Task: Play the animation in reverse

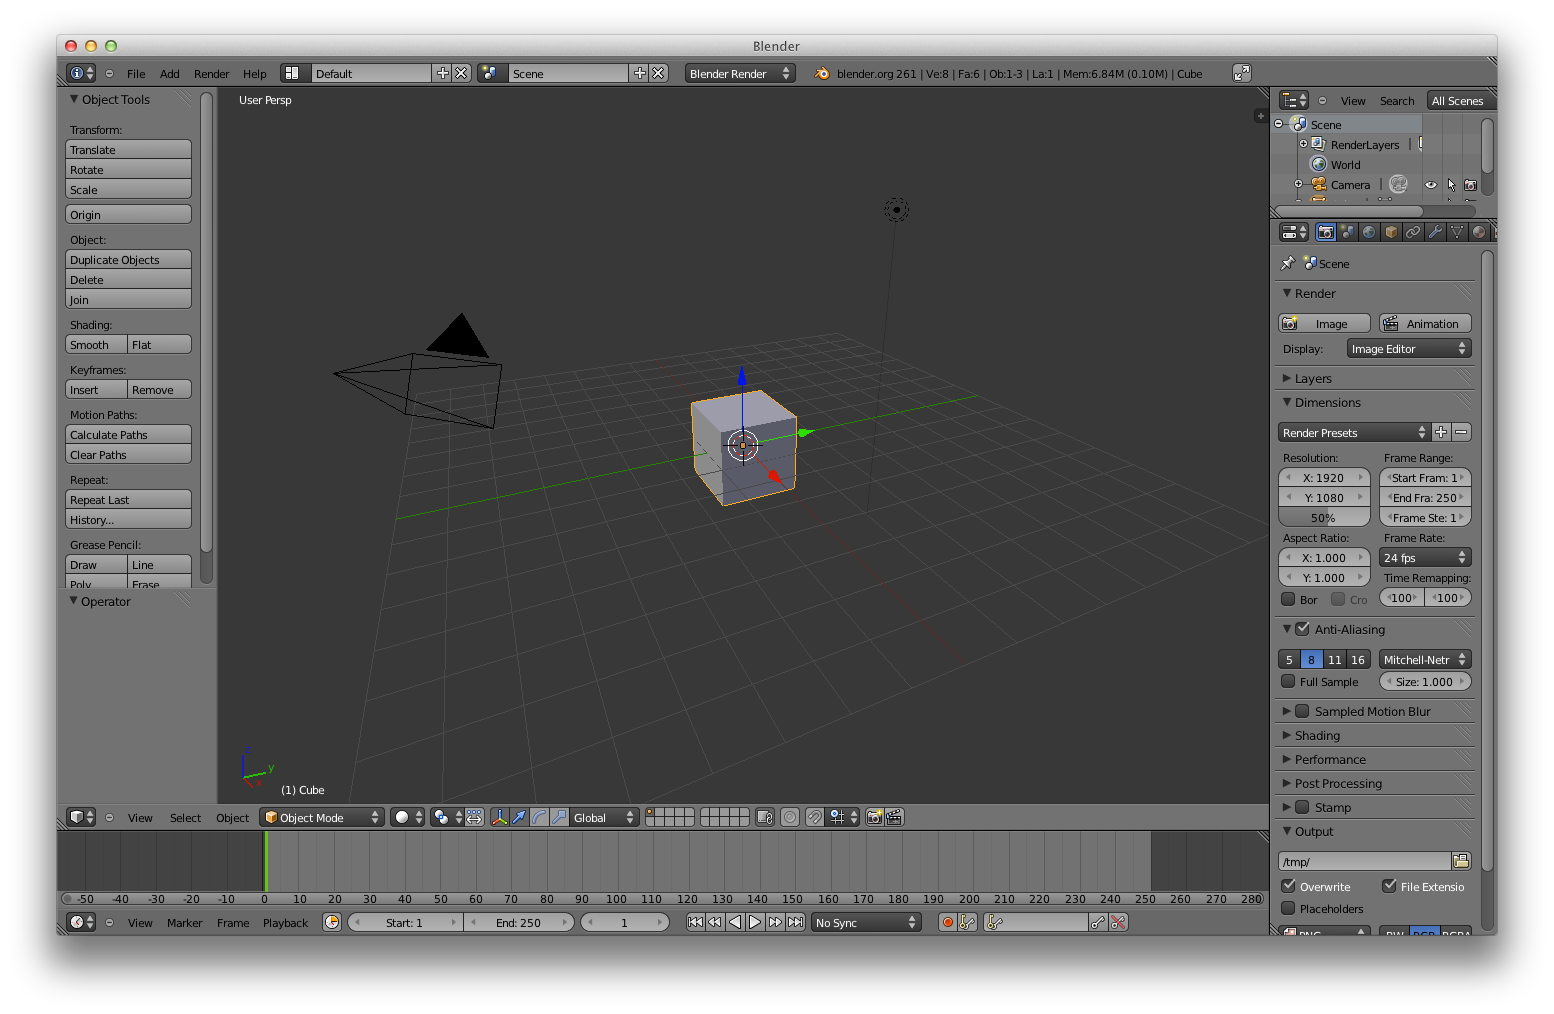Action: tap(735, 922)
